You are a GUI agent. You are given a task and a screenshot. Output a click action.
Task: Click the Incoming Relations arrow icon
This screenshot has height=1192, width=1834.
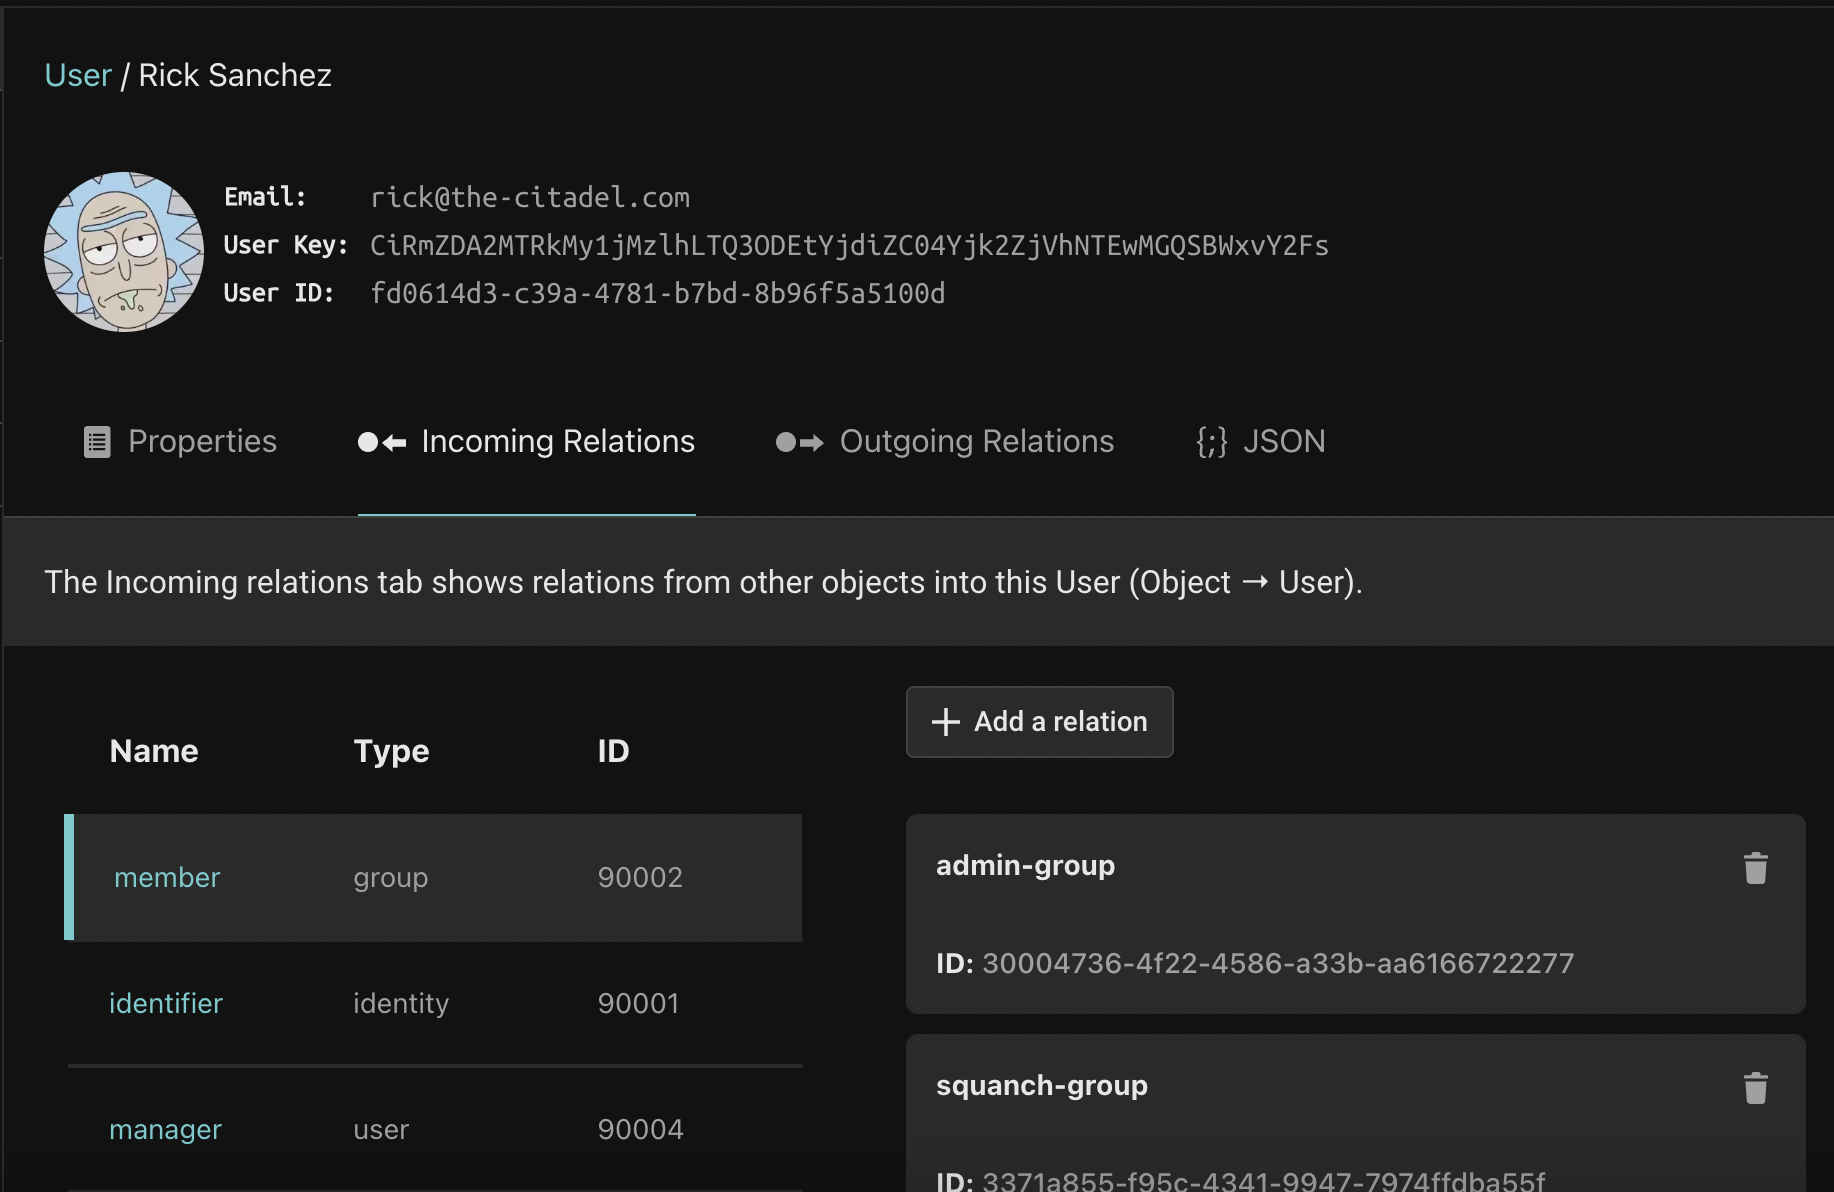coord(382,442)
